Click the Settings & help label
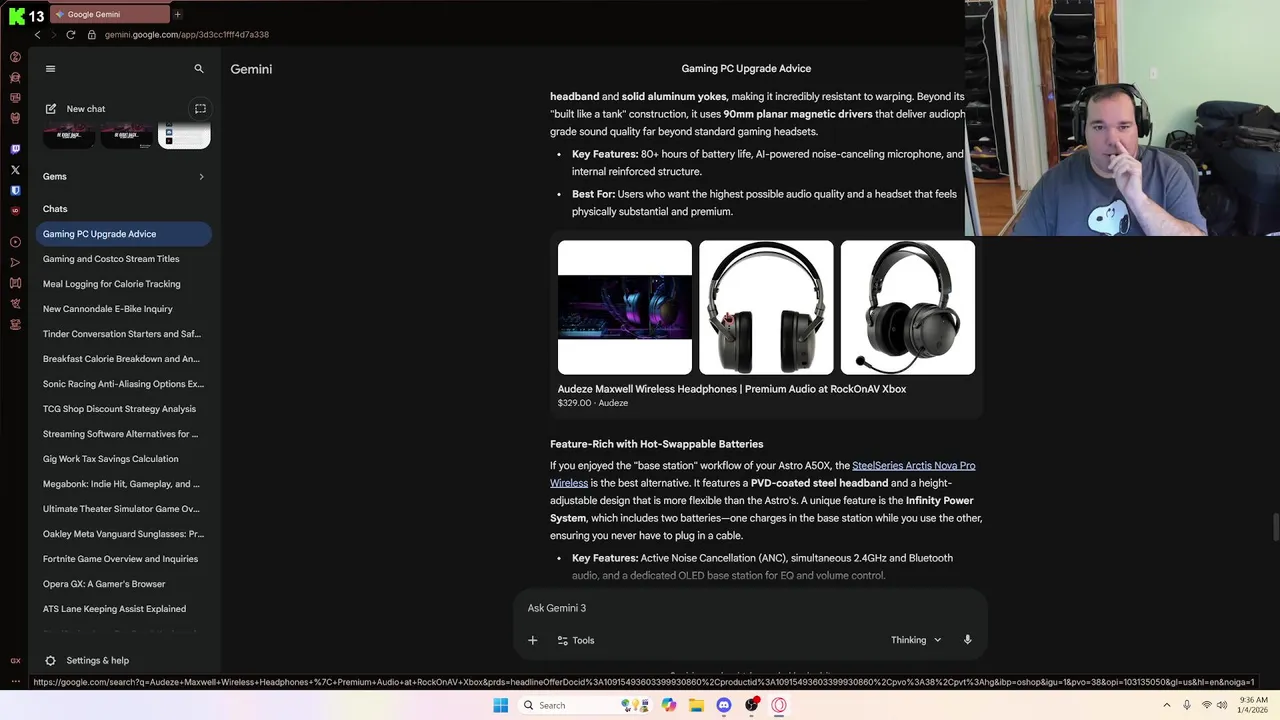This screenshot has width=1280, height=720. click(97, 661)
